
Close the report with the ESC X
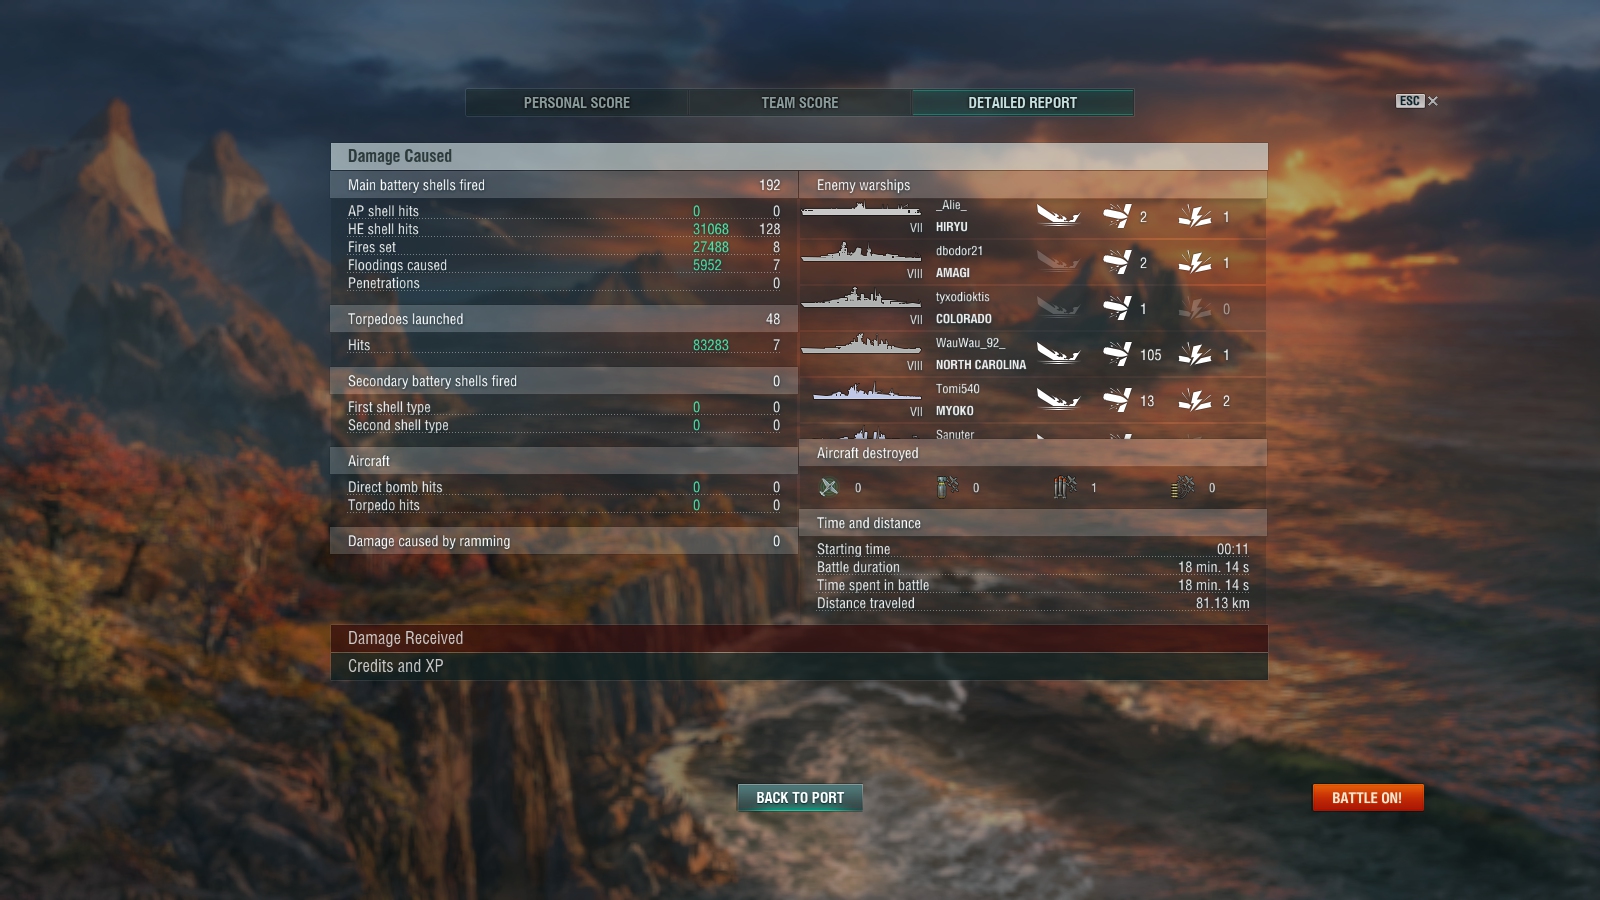pos(1418,101)
